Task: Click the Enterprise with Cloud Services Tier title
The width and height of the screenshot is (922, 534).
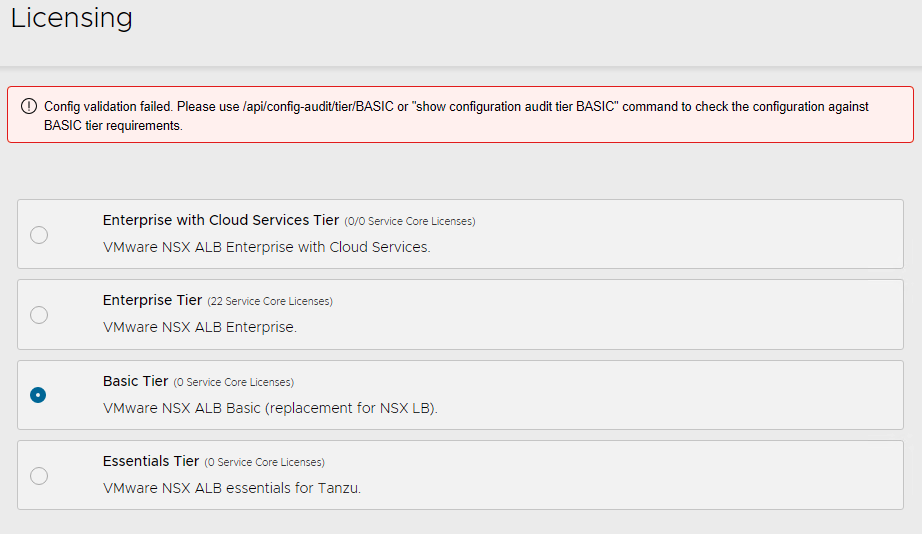Action: [221, 220]
